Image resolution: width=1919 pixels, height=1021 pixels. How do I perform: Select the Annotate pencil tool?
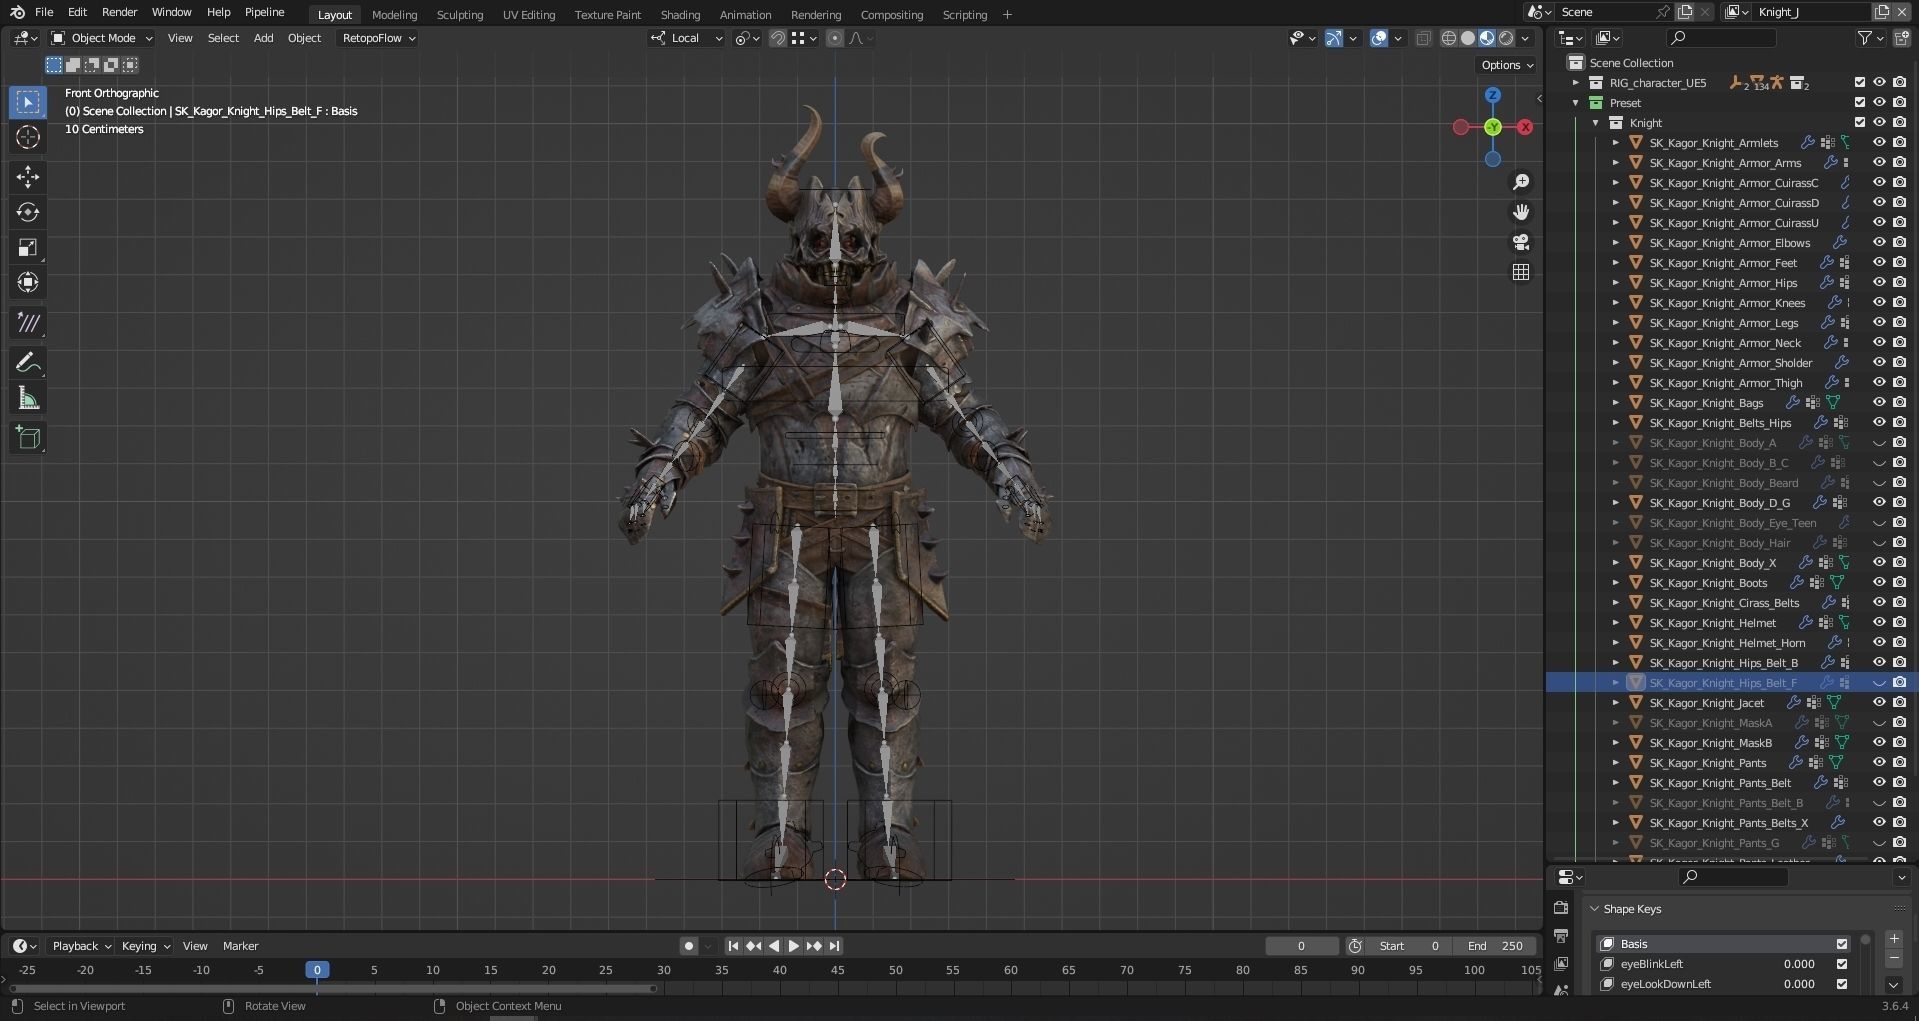pos(28,363)
